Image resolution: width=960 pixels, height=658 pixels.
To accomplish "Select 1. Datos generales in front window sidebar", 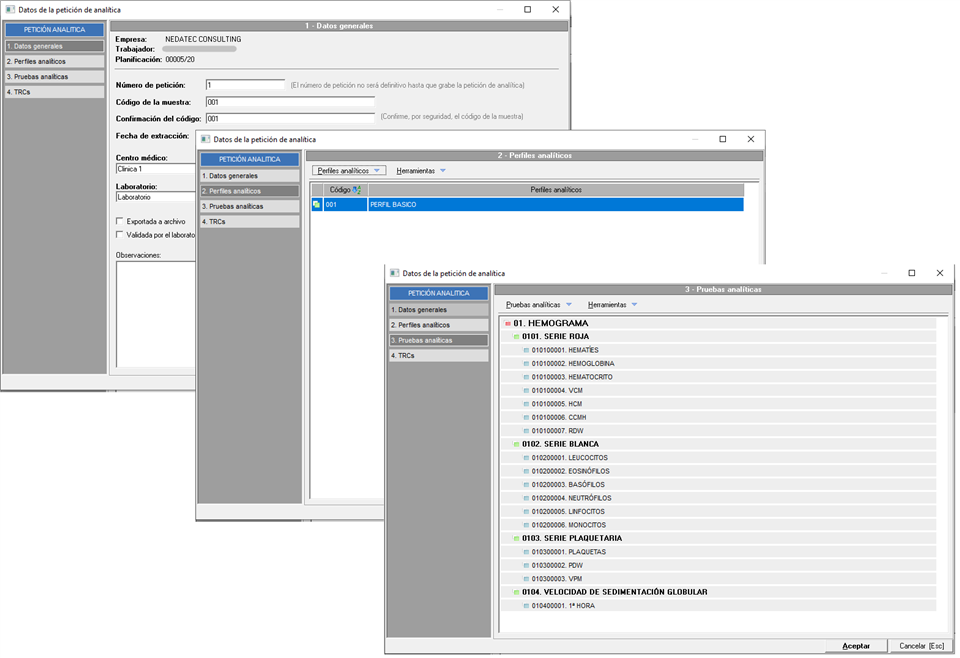I will 438,310.
